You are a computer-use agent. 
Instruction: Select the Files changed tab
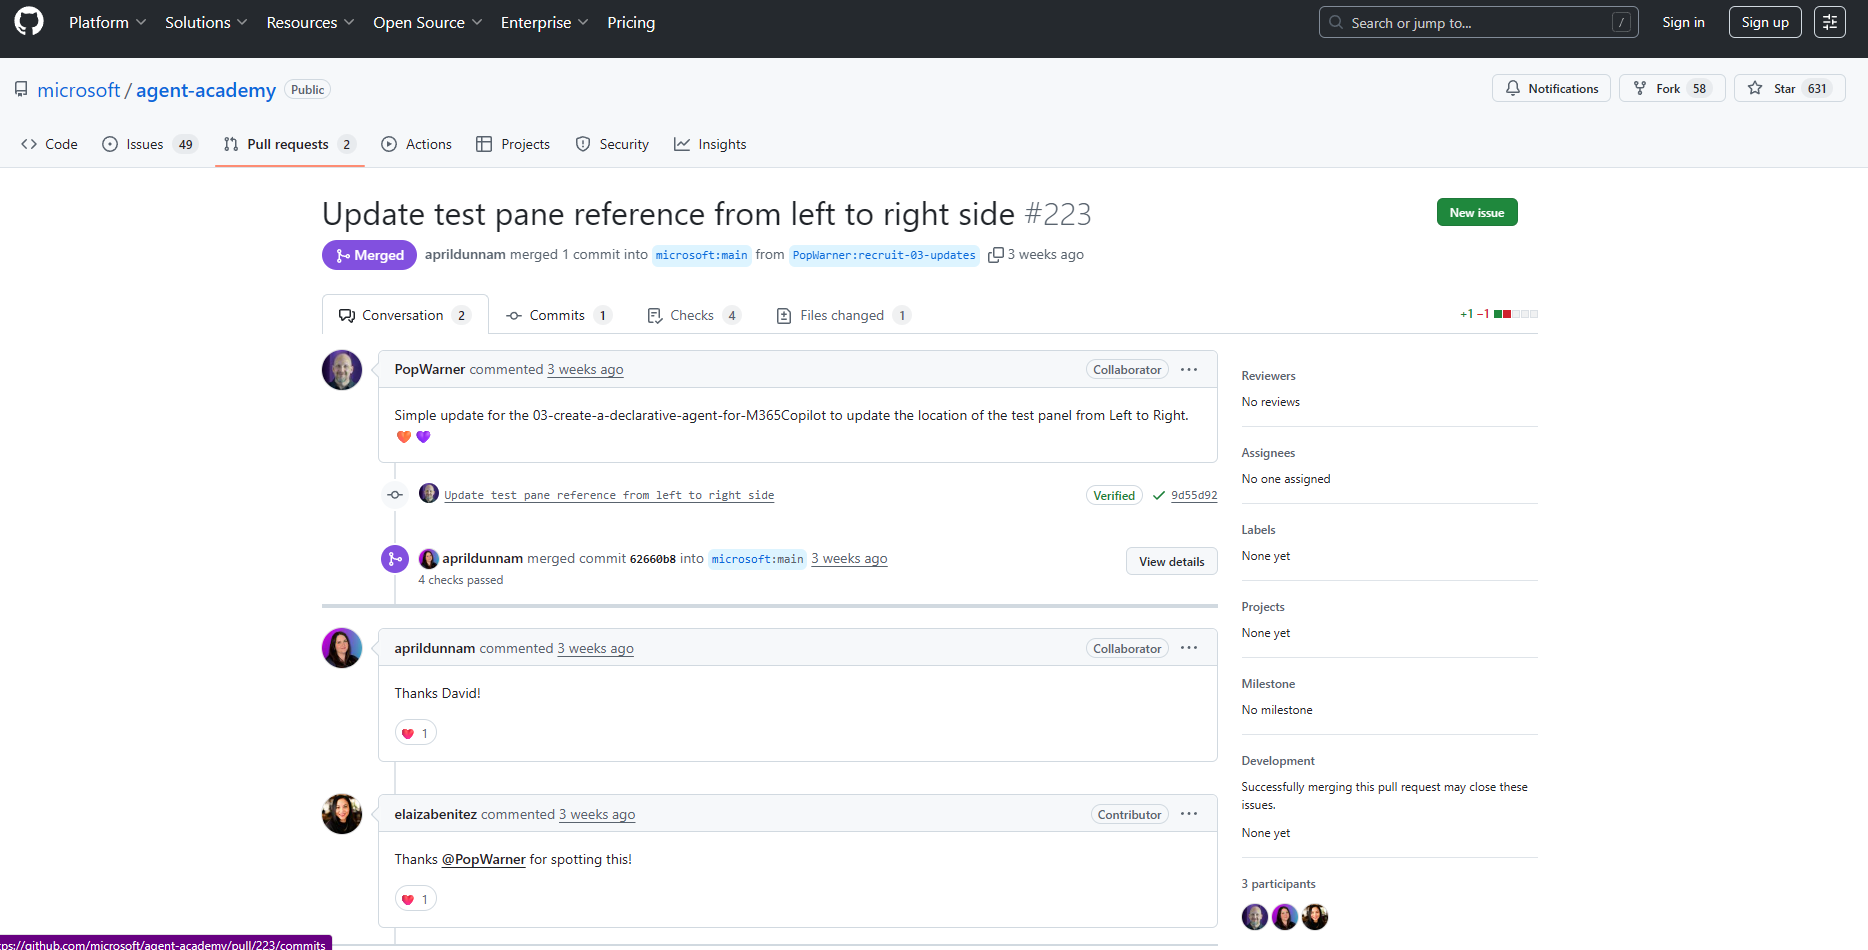(843, 315)
